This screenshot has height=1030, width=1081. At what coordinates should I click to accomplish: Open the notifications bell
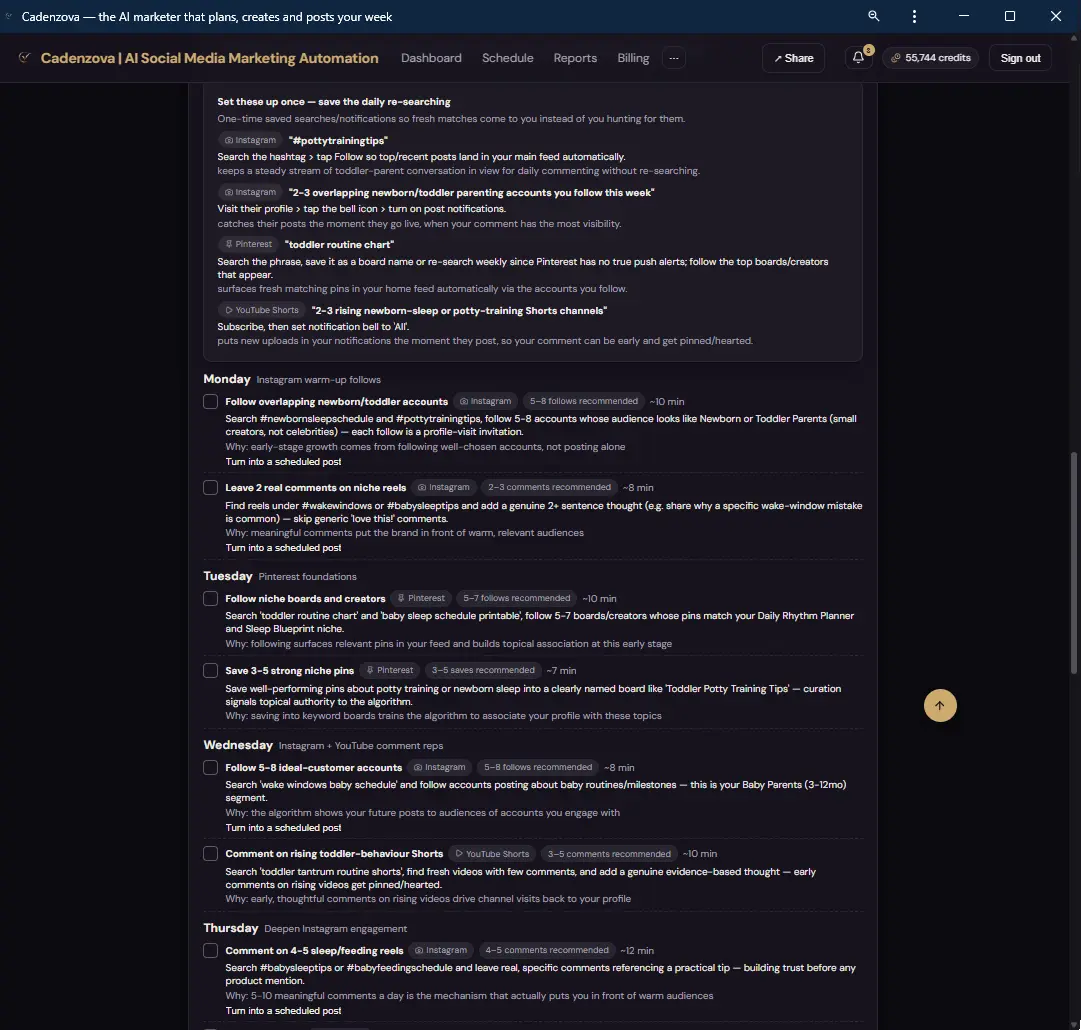click(858, 58)
